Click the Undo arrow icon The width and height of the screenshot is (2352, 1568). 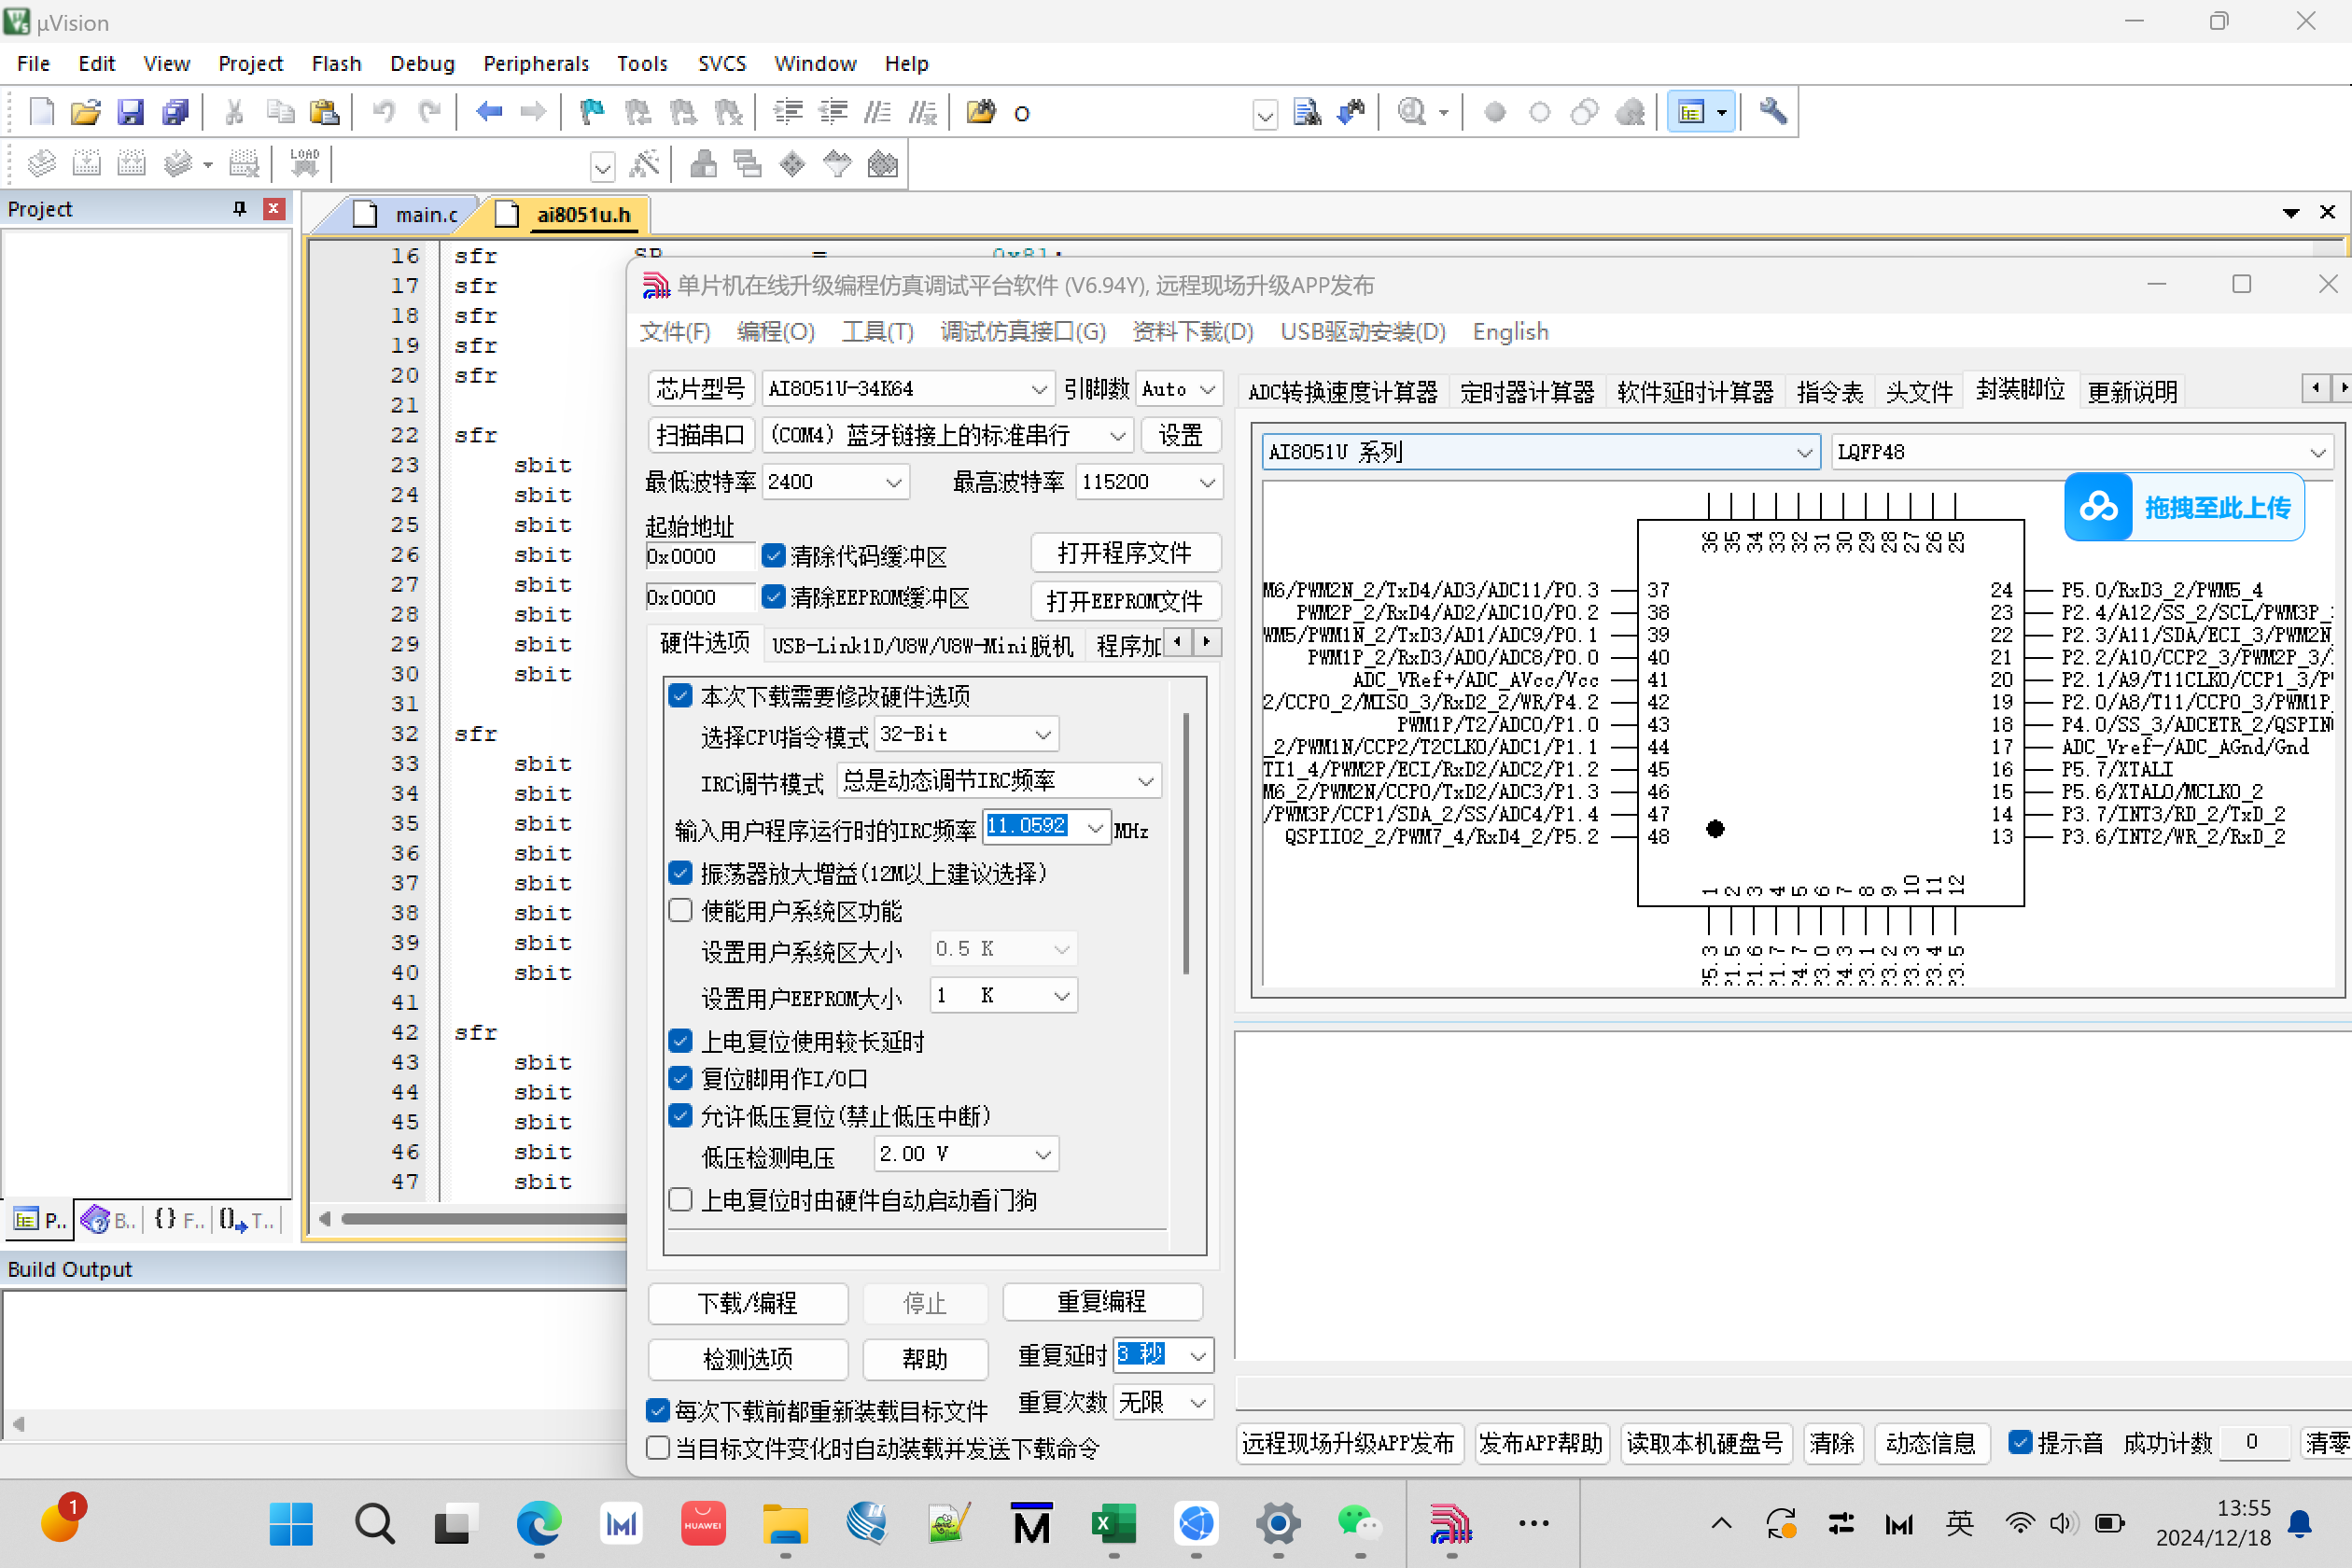coord(383,112)
